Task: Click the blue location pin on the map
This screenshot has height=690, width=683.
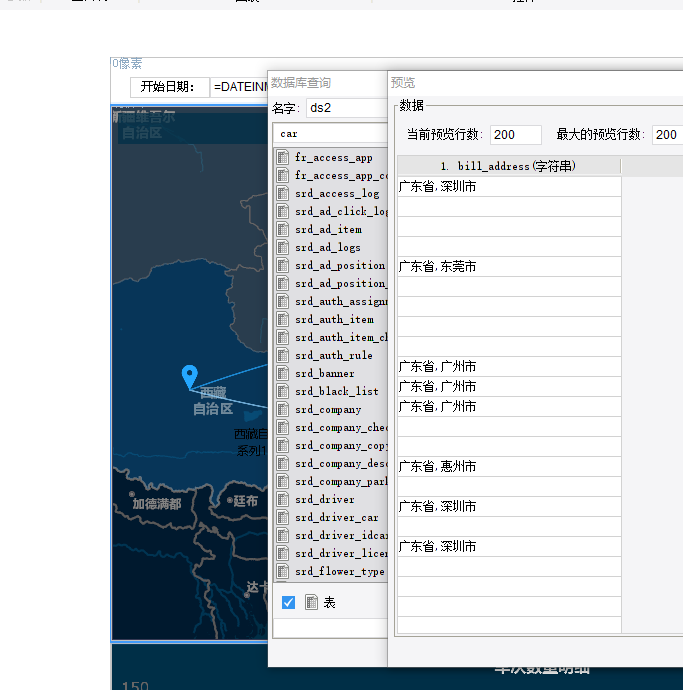Action: pyautogui.click(x=190, y=376)
